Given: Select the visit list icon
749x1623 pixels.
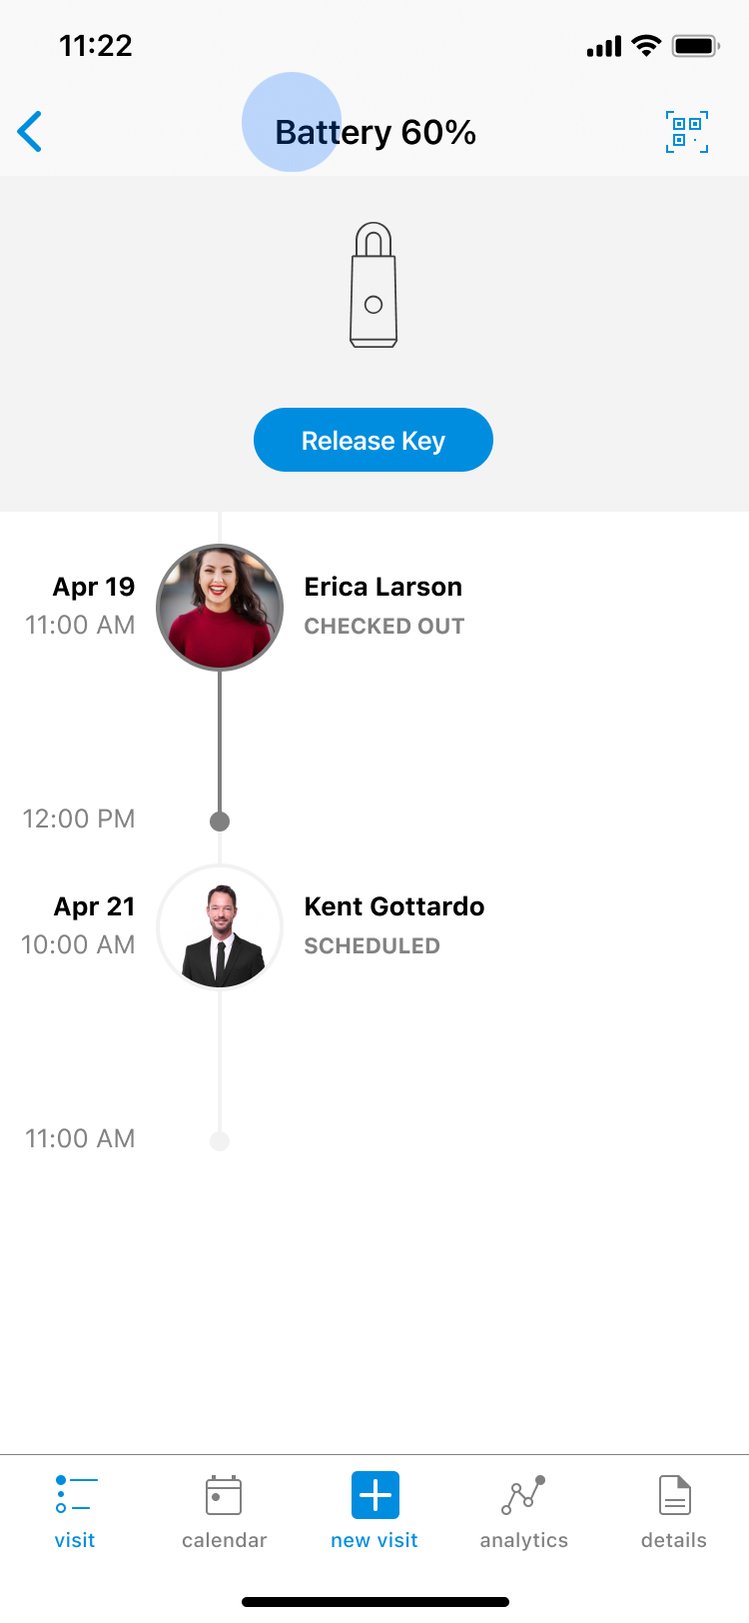Looking at the screenshot, I should coord(75,1496).
